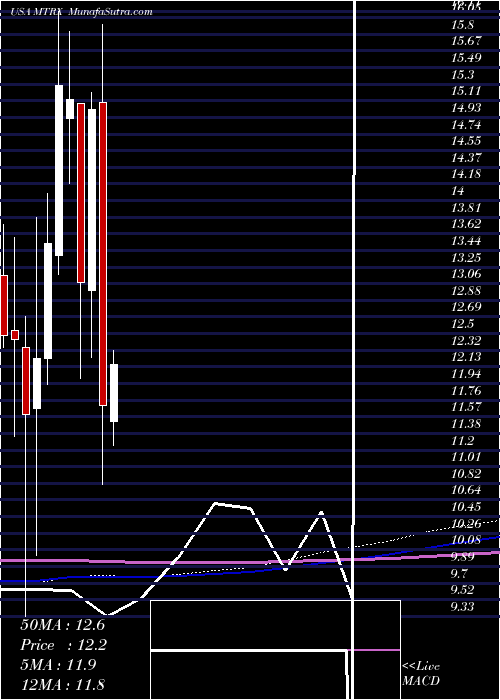Click the 12.5 price axis label
Screen dimensions: 500x700
[x=461, y=324]
